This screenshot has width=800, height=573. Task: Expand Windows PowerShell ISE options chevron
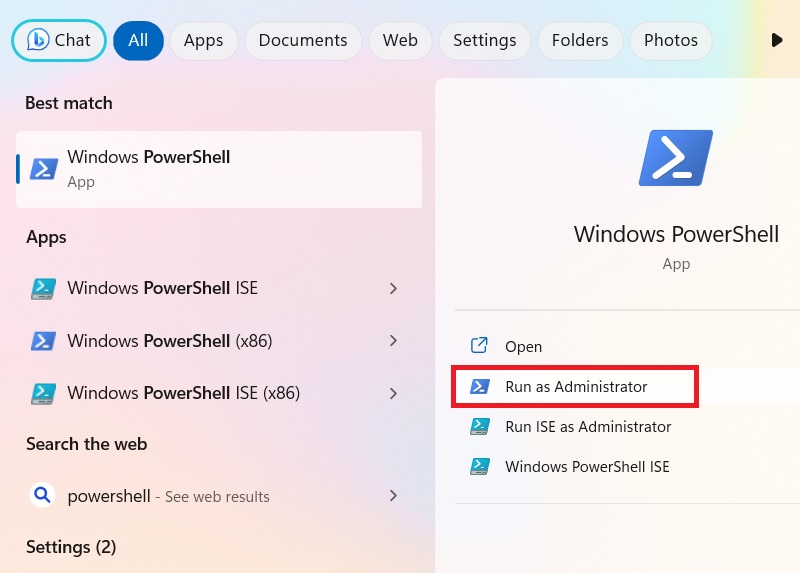tap(393, 288)
